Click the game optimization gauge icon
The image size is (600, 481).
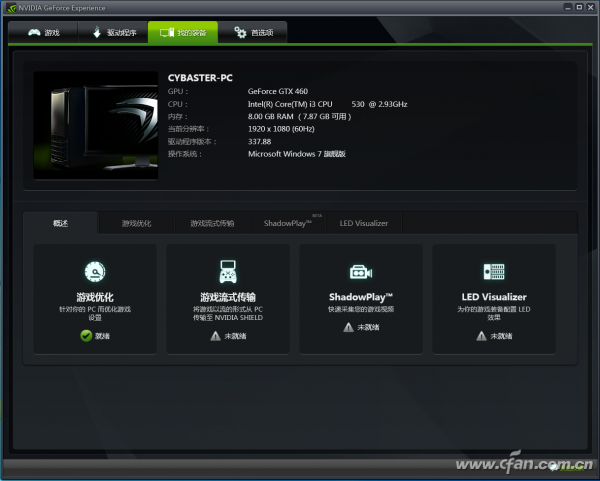pos(95,272)
